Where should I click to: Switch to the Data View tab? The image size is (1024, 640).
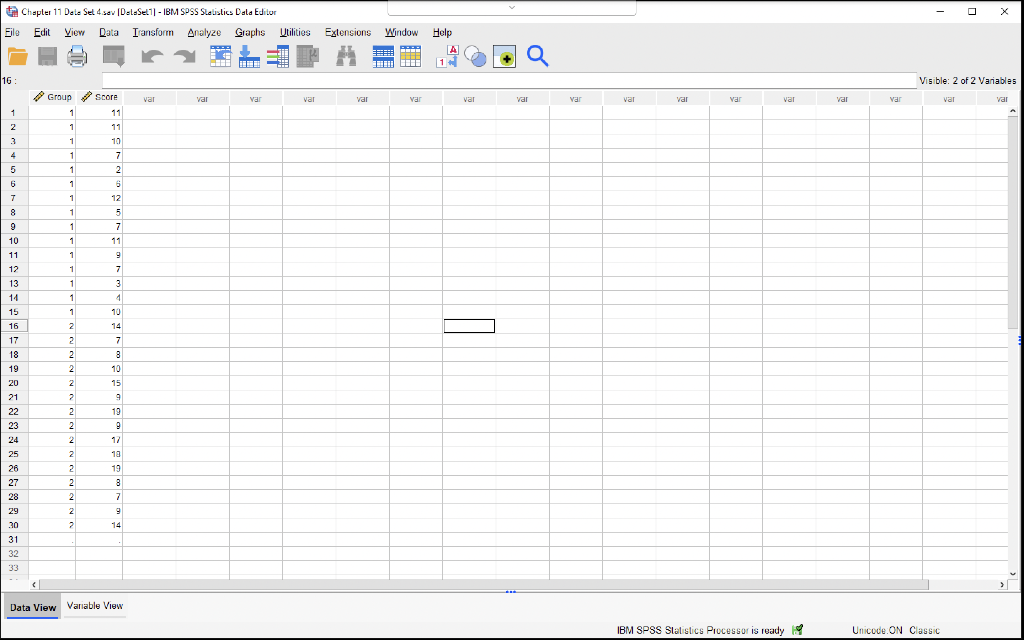pos(32,607)
